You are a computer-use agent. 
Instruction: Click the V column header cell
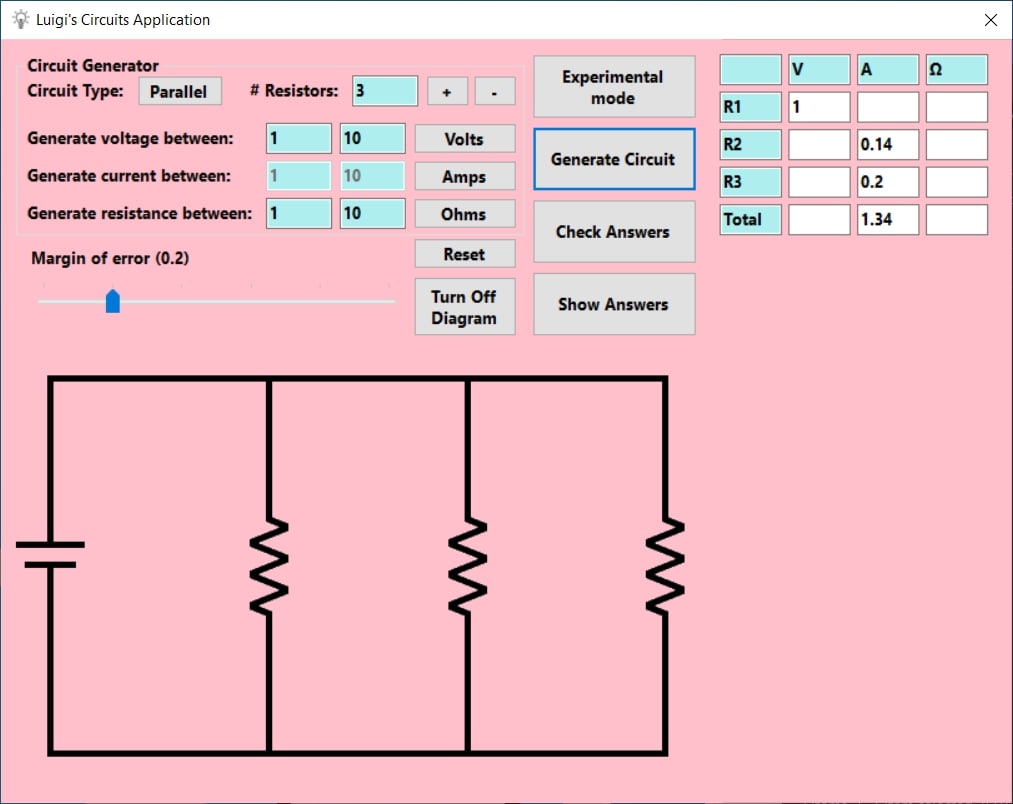[819, 69]
